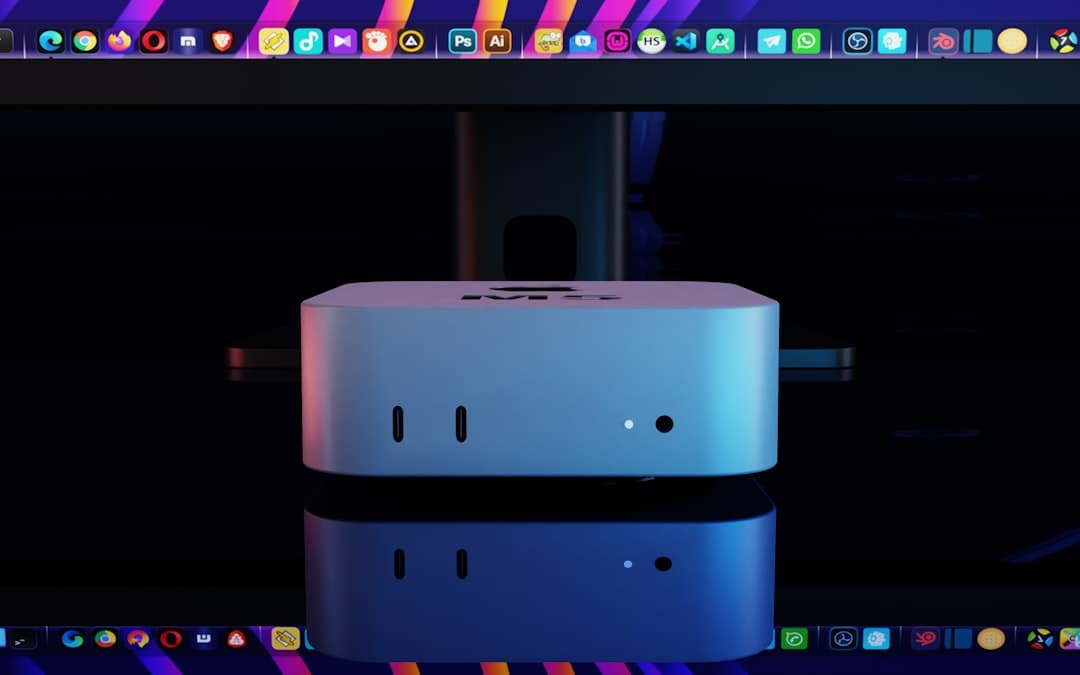Open Android Studio from the top dock
The width and height of the screenshot is (1080, 675).
click(x=720, y=41)
